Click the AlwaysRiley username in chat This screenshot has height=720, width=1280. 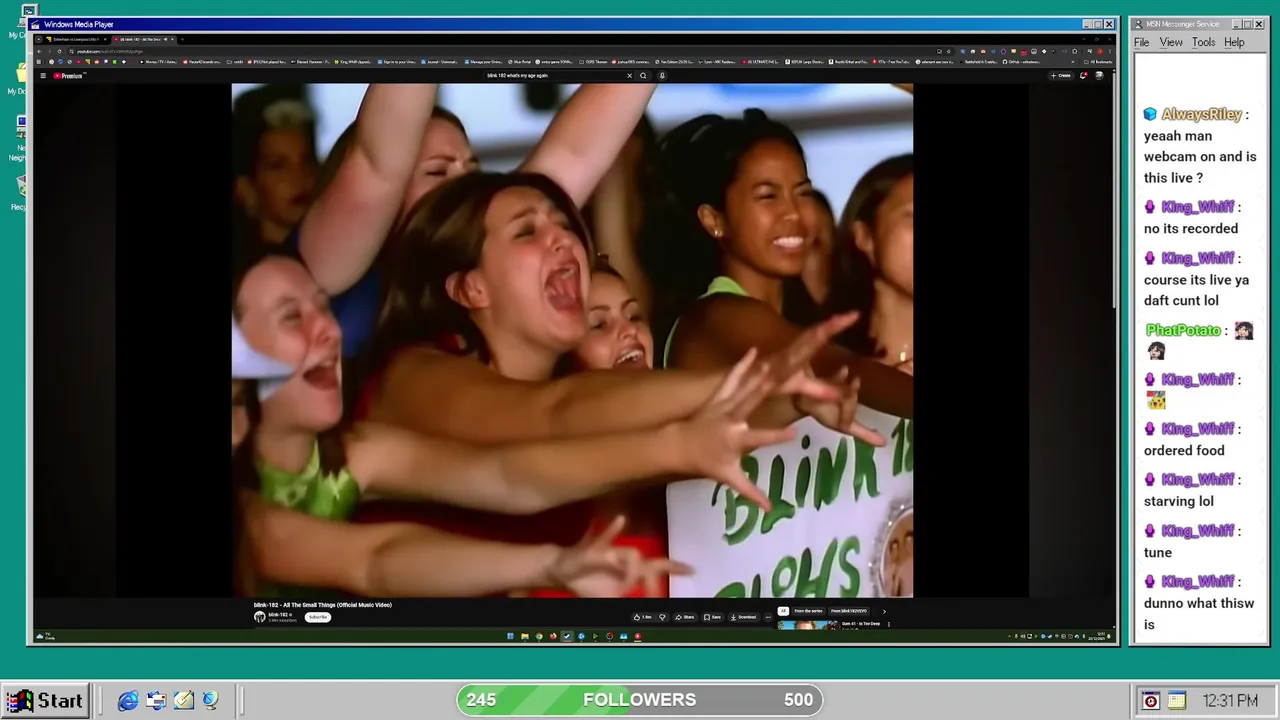(x=1201, y=114)
